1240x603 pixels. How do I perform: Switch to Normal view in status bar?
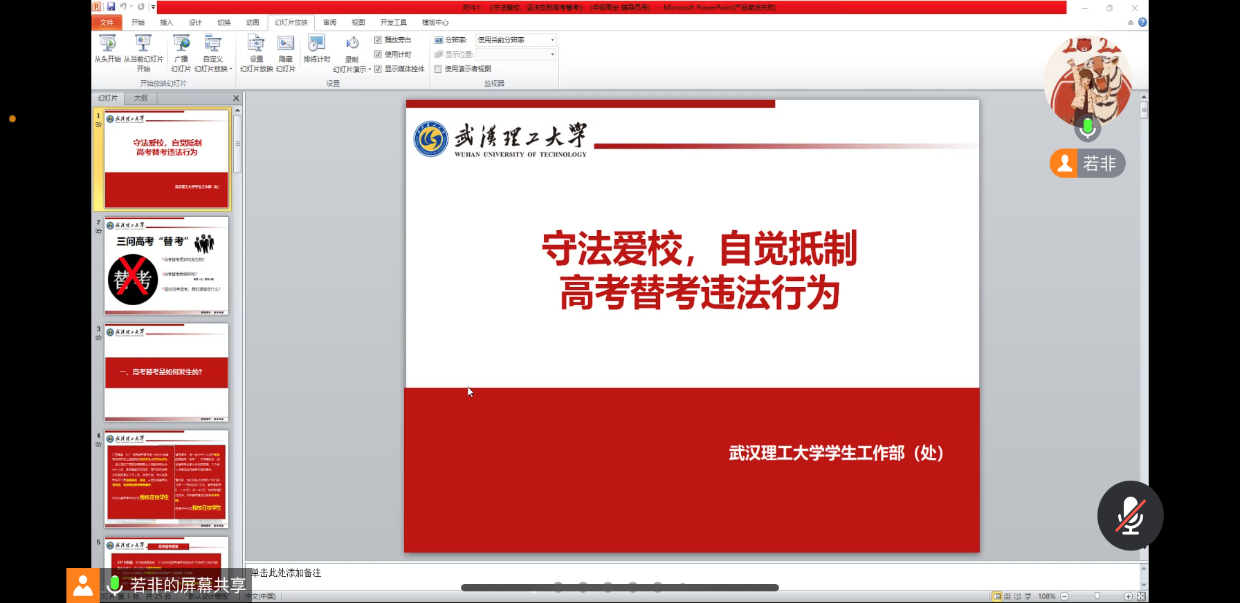point(997,596)
